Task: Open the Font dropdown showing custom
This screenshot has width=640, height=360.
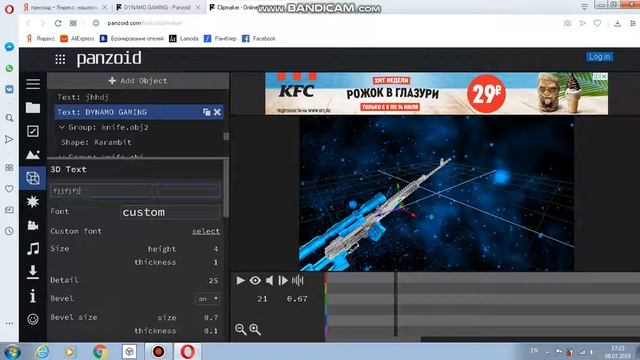Action: pos(170,212)
